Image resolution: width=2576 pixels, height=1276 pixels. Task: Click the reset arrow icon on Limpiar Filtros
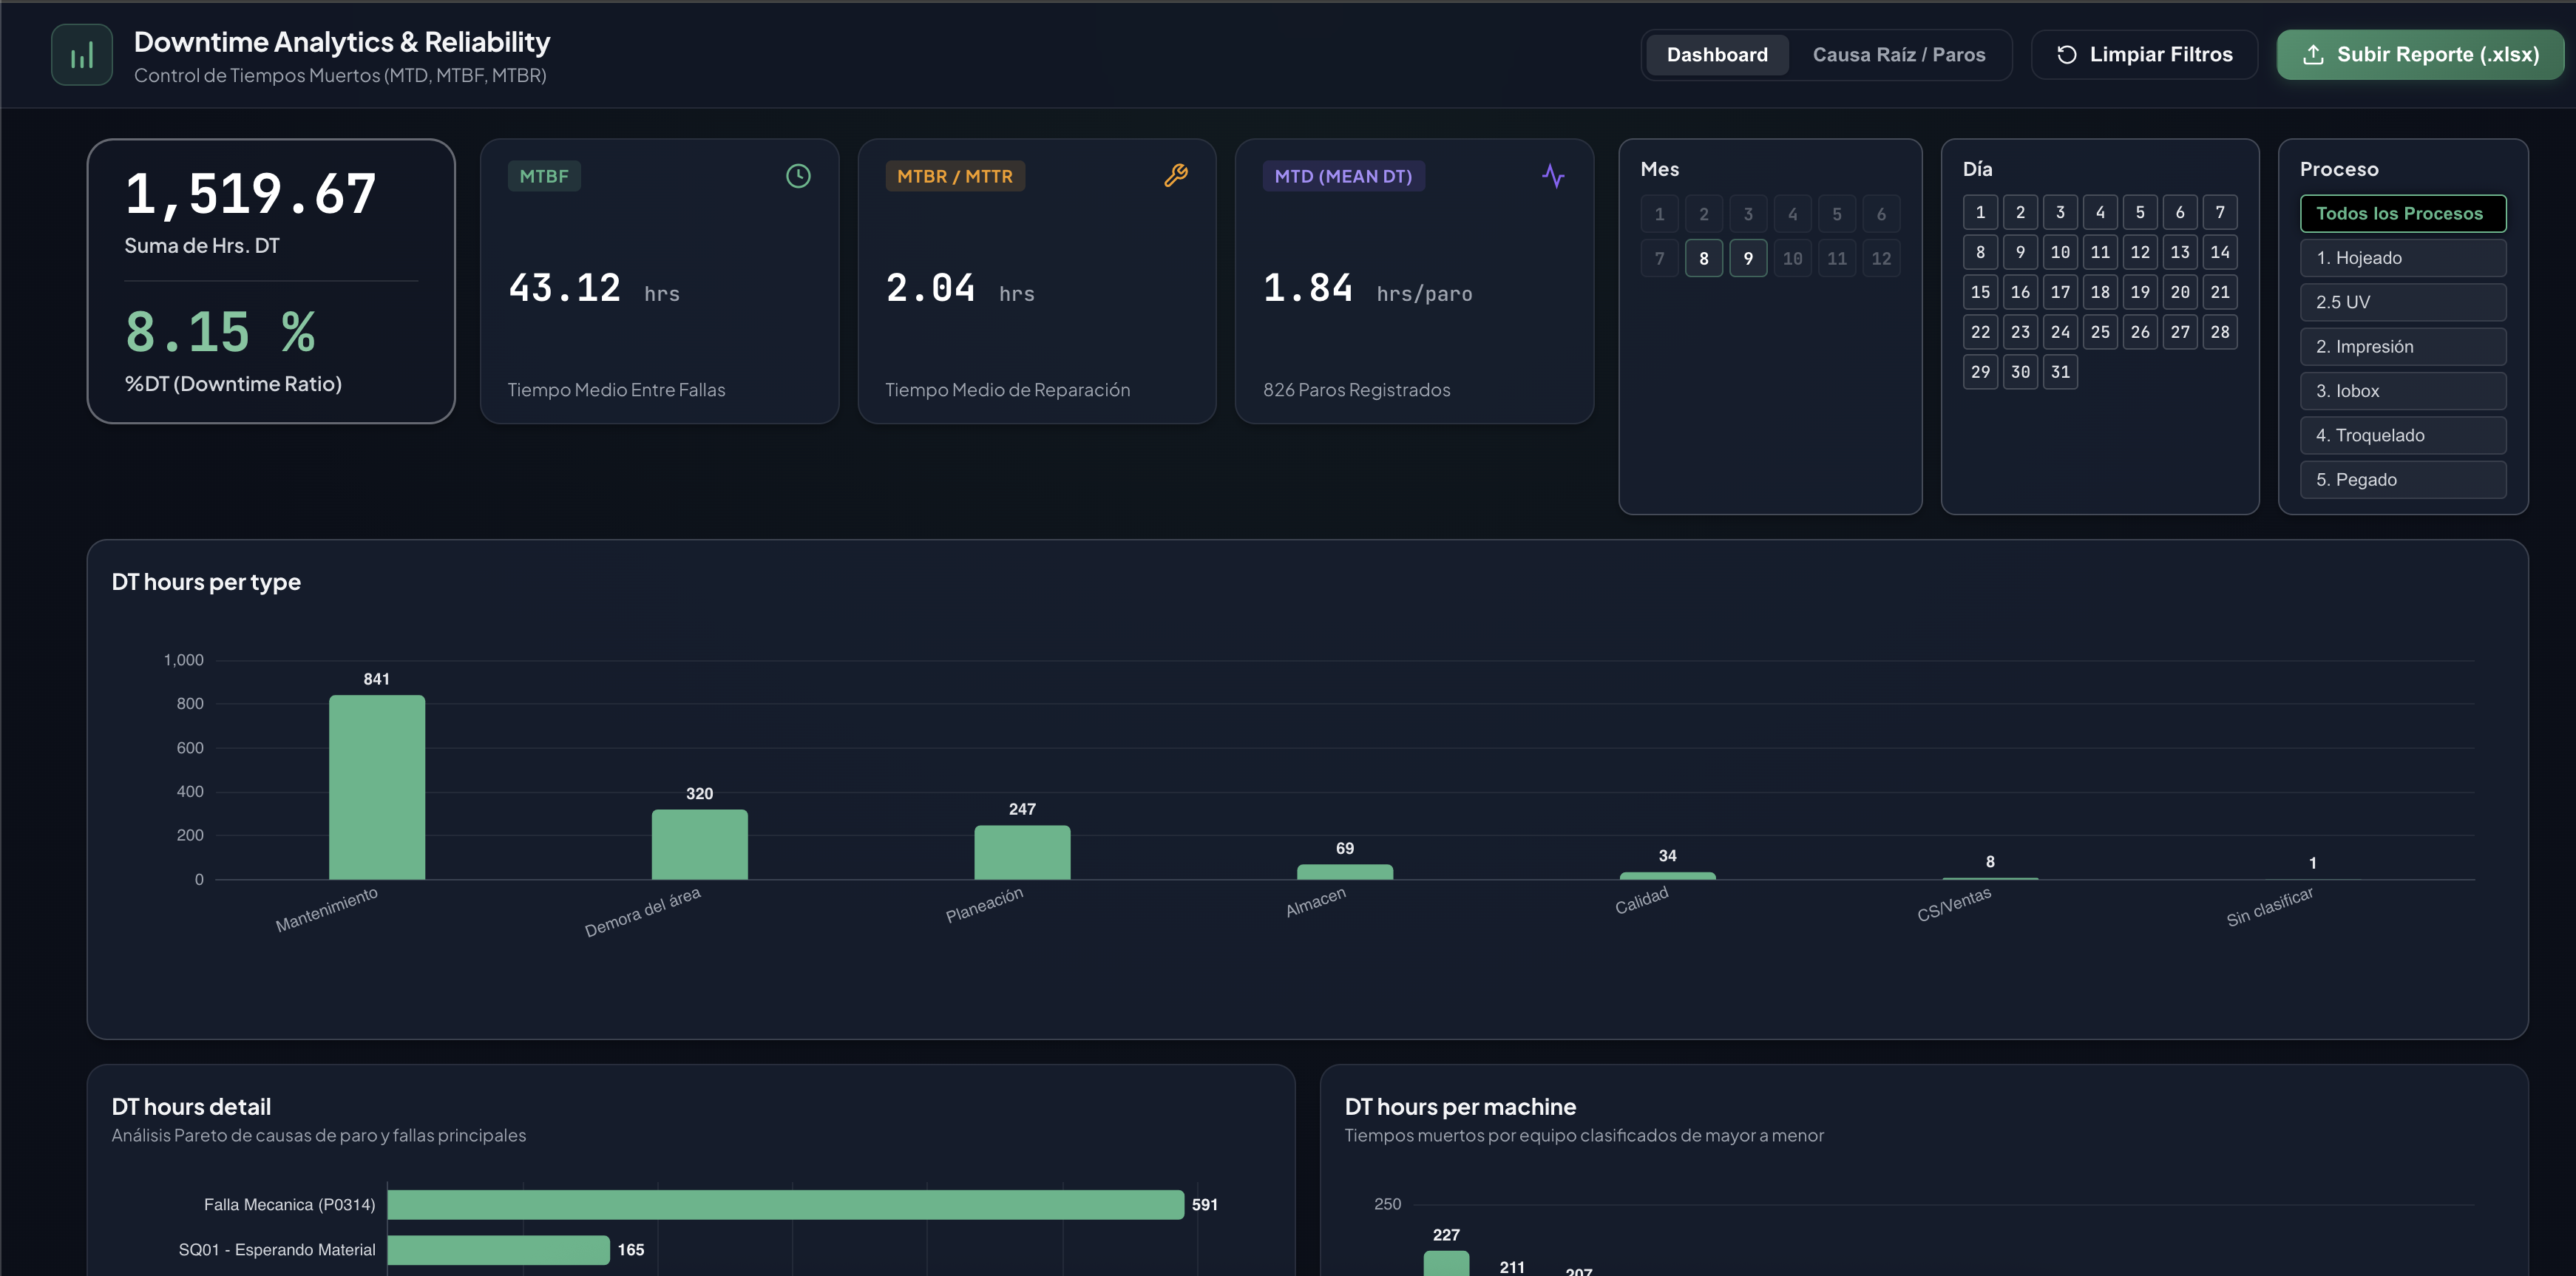coord(2067,55)
